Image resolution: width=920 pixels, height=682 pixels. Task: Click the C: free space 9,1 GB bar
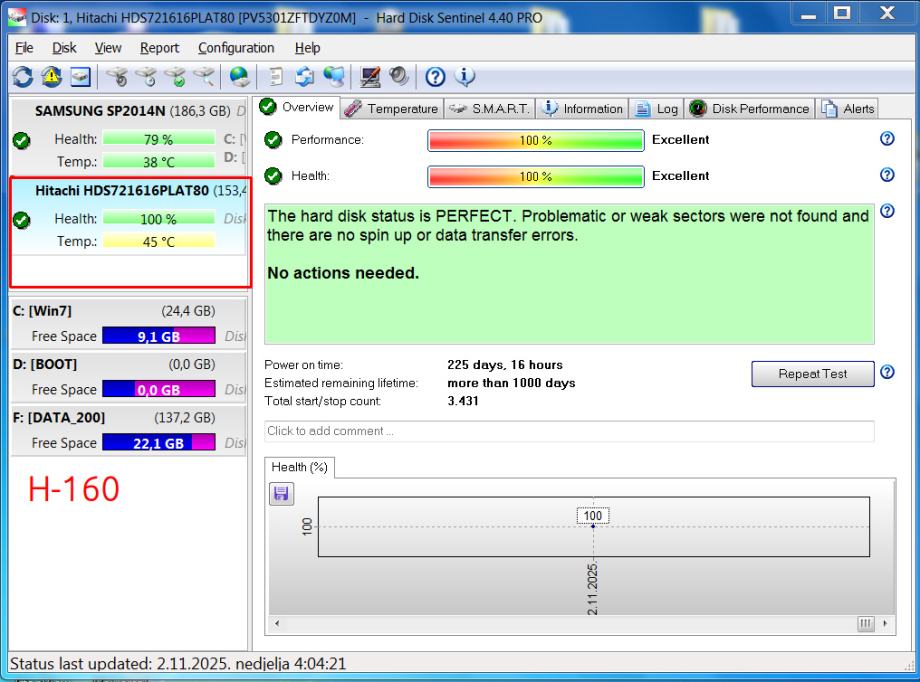pos(159,336)
